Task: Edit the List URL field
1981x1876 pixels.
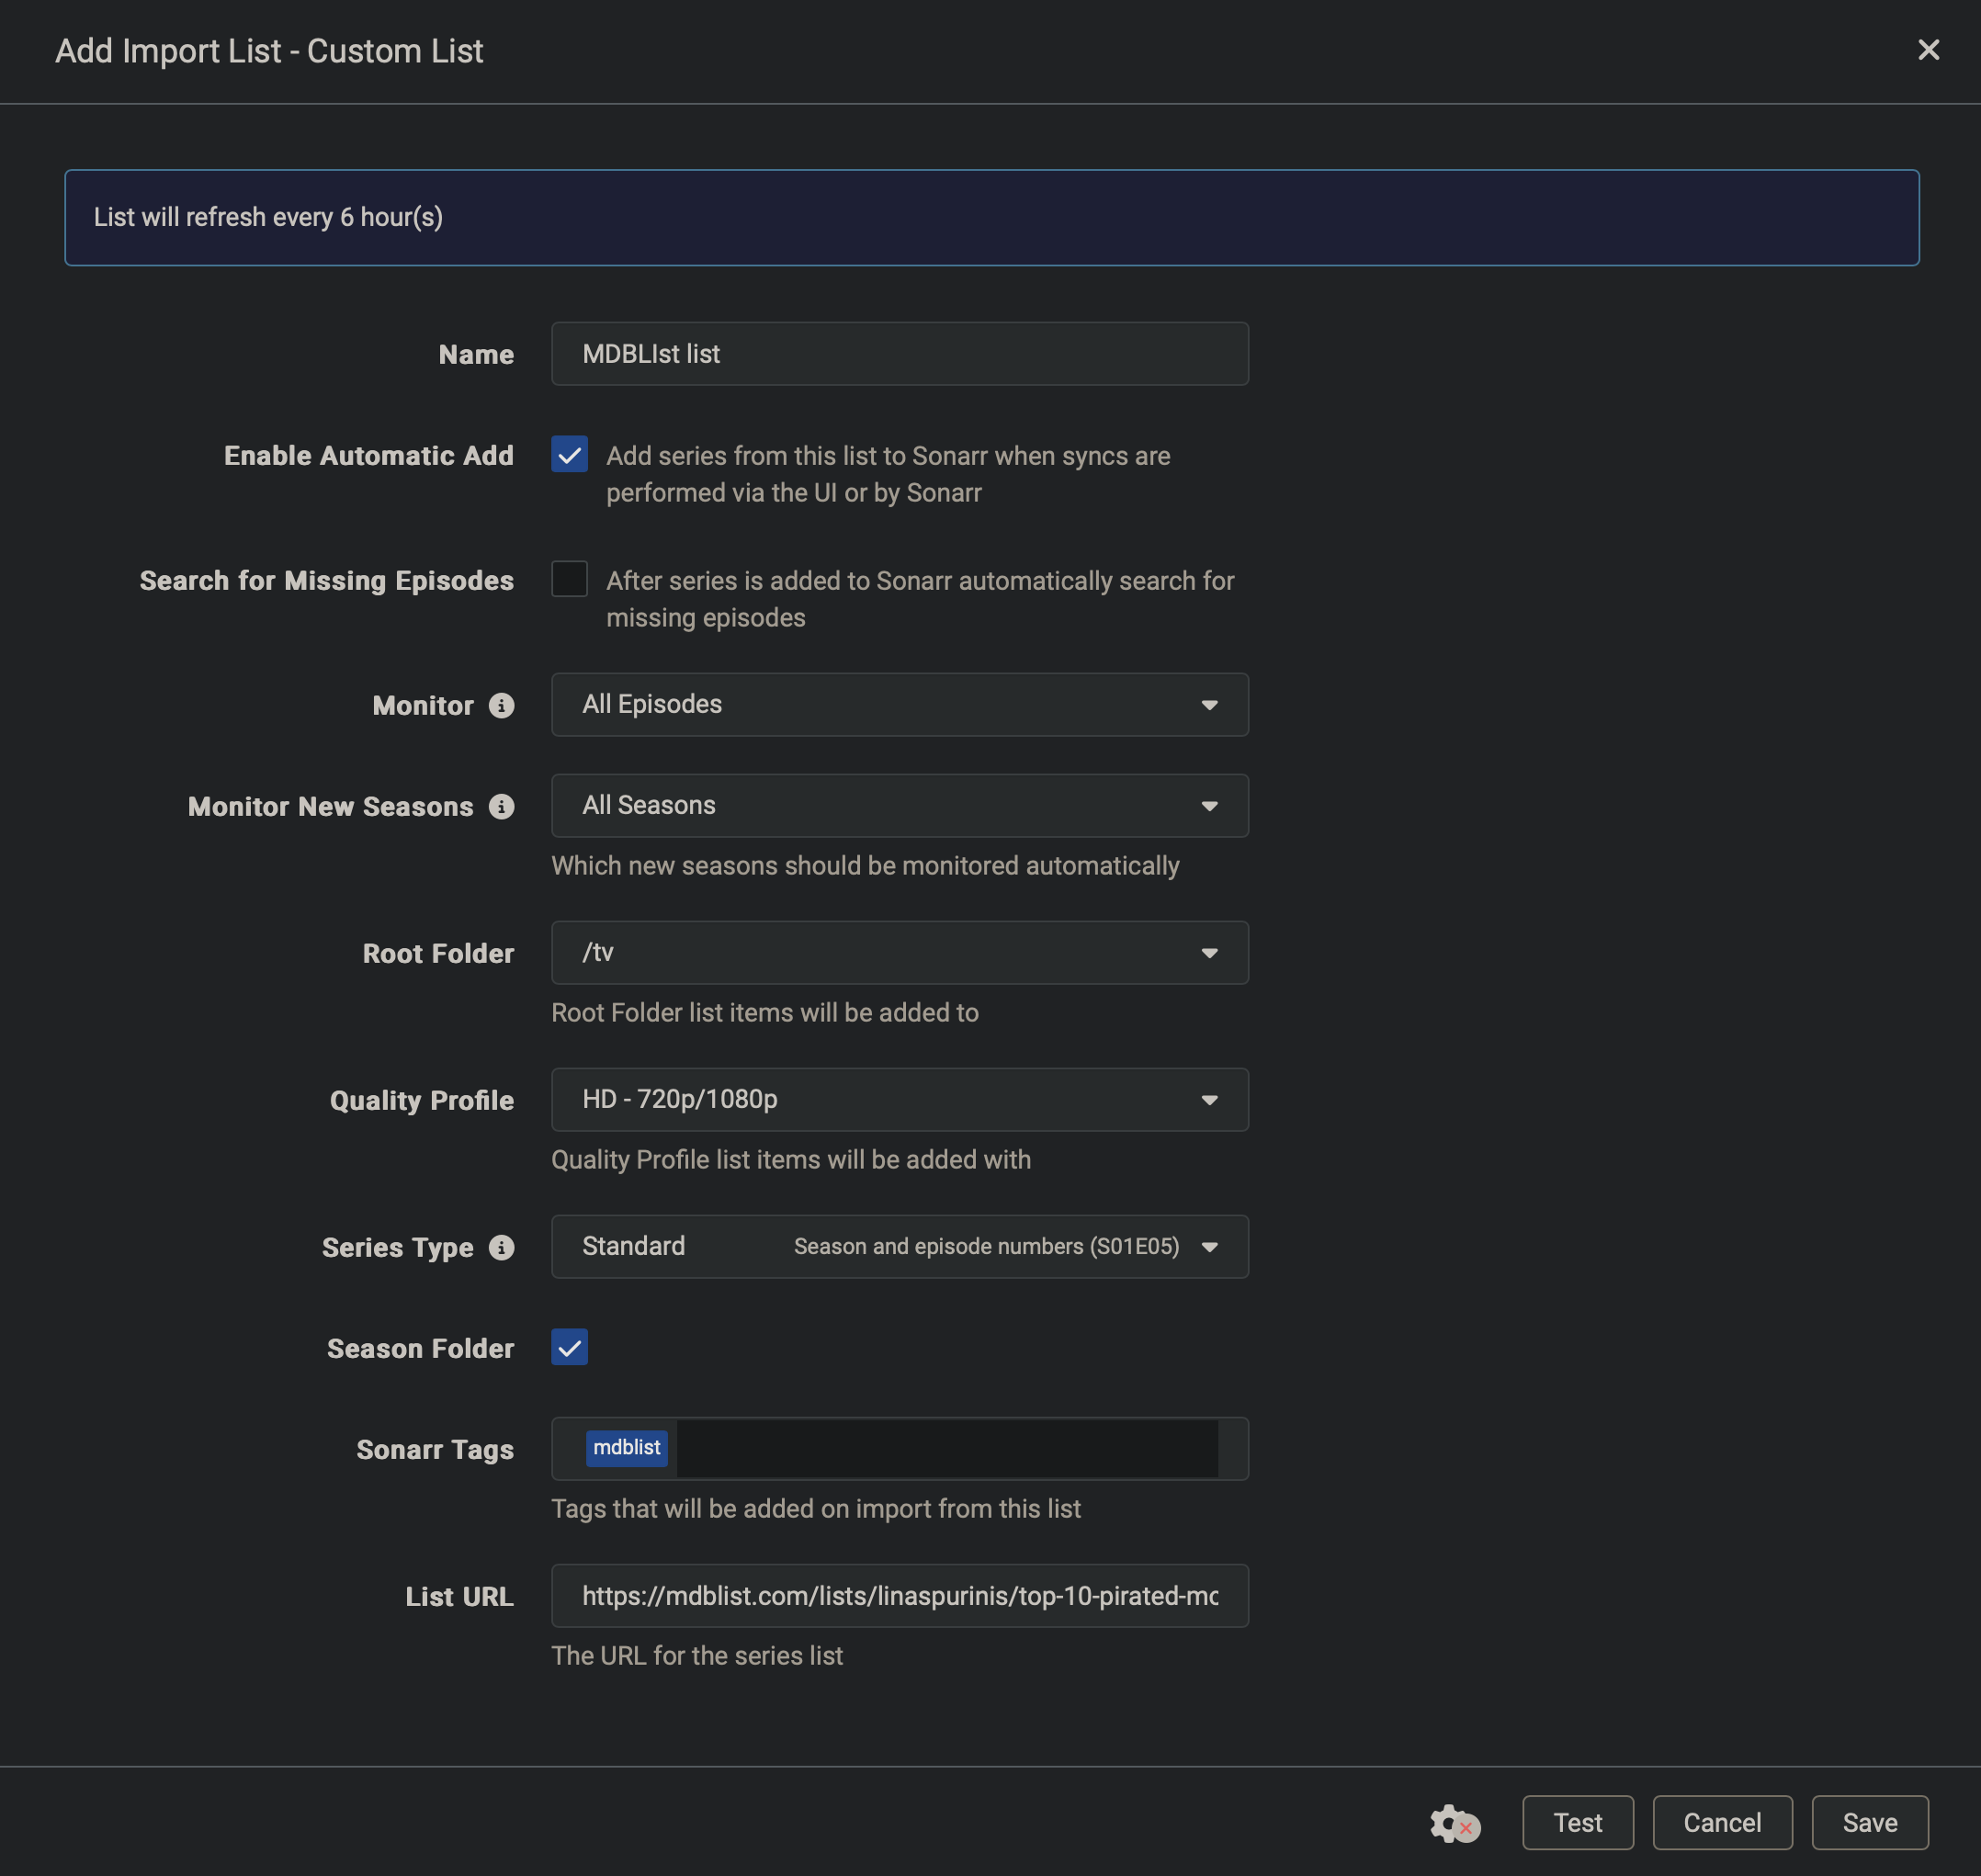Action: click(899, 1596)
